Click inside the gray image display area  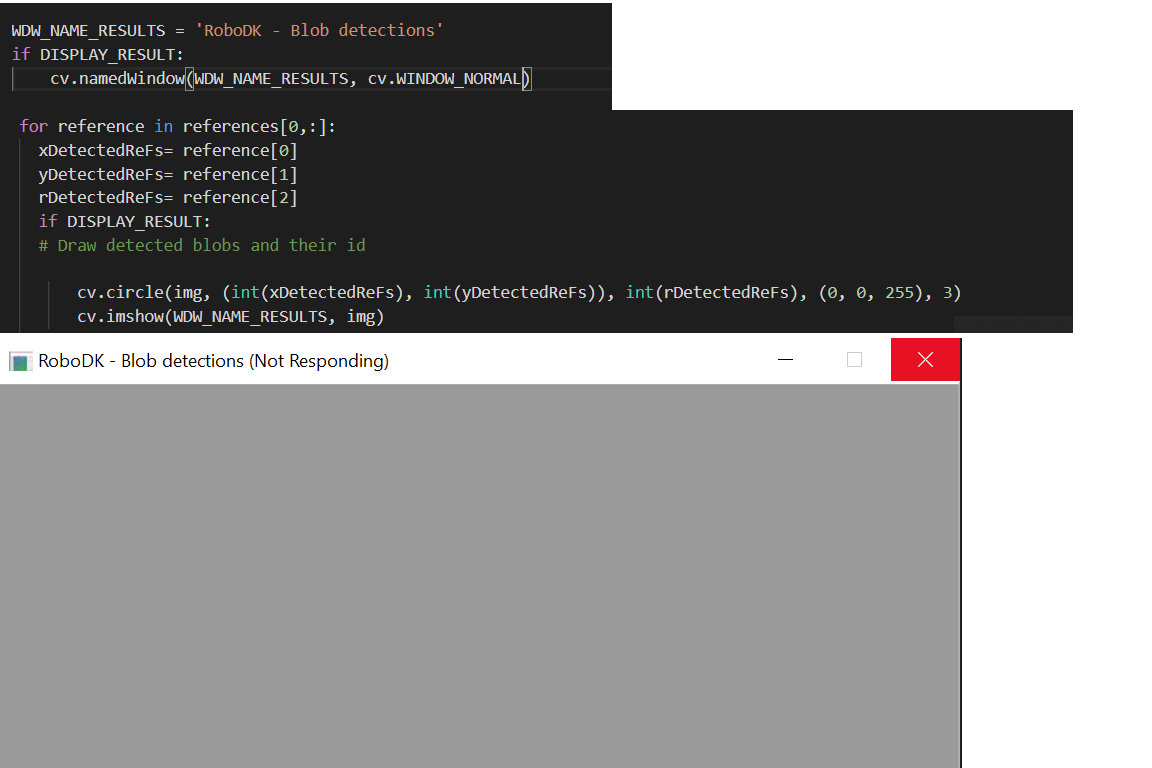[x=480, y=575]
